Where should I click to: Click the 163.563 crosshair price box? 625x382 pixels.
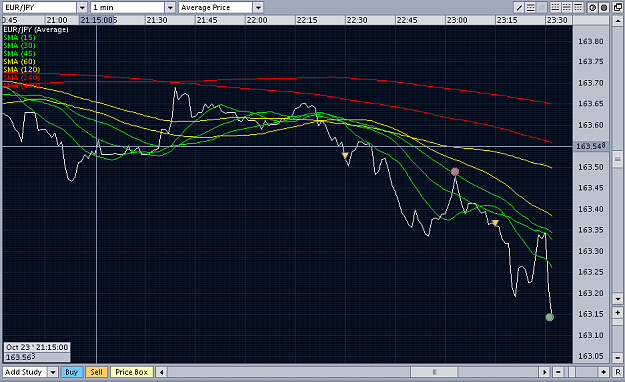tap(37, 357)
